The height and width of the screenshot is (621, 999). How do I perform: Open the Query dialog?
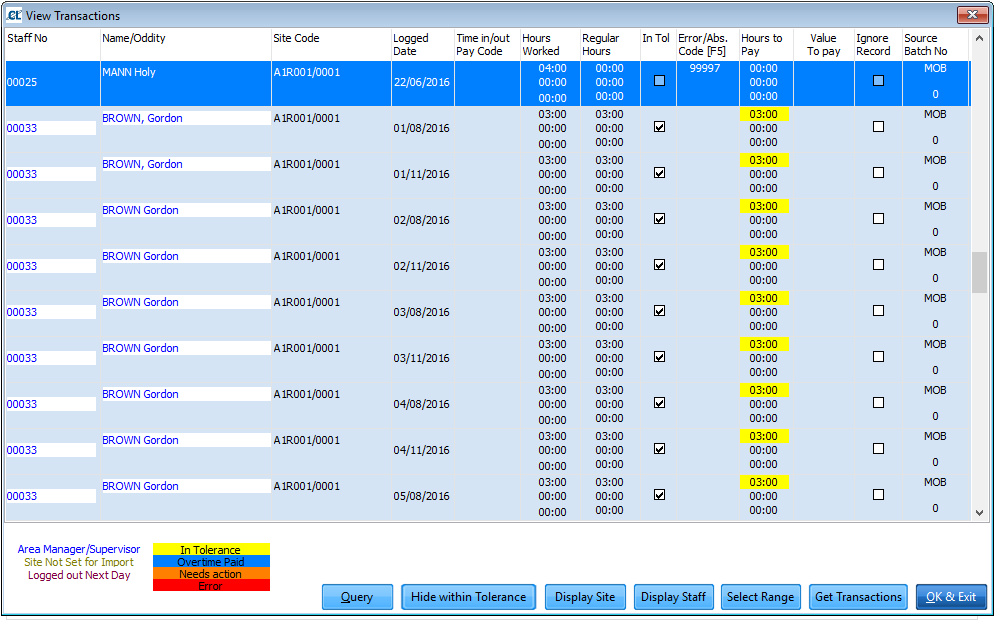pos(357,596)
